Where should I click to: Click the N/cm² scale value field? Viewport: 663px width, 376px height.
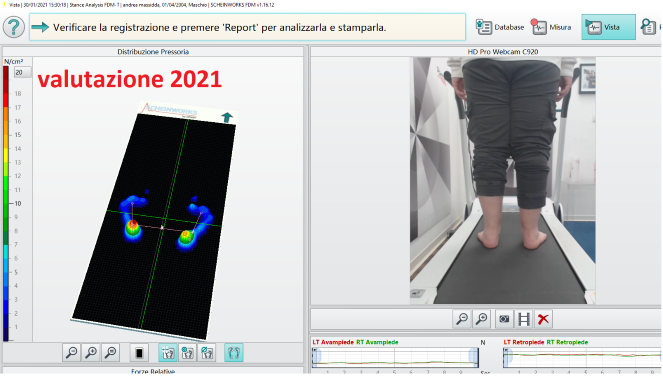[22, 72]
